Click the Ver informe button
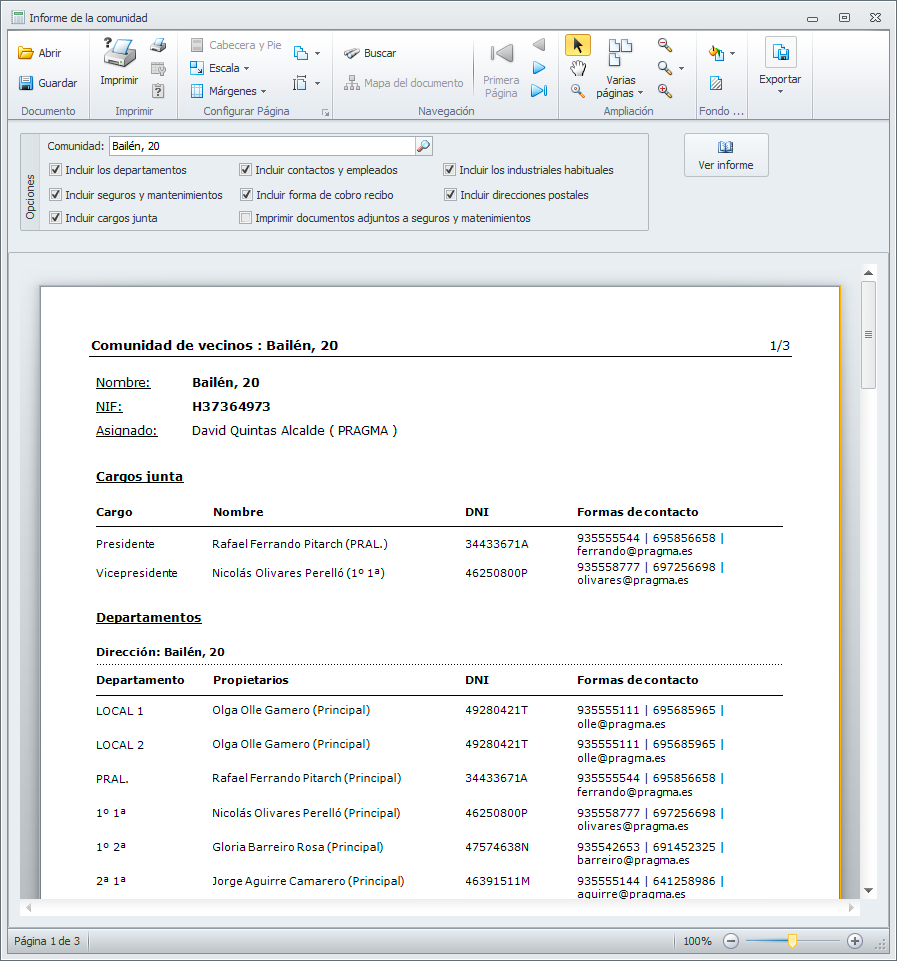This screenshot has height=961, width=897. click(726, 155)
